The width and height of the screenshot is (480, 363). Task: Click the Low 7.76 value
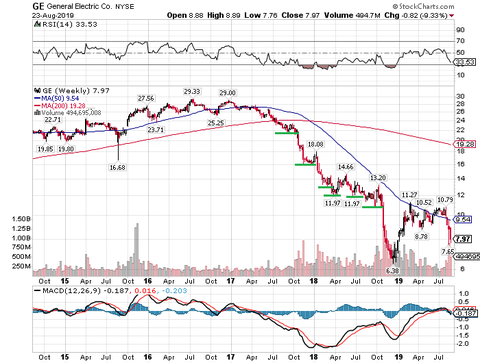(261, 15)
